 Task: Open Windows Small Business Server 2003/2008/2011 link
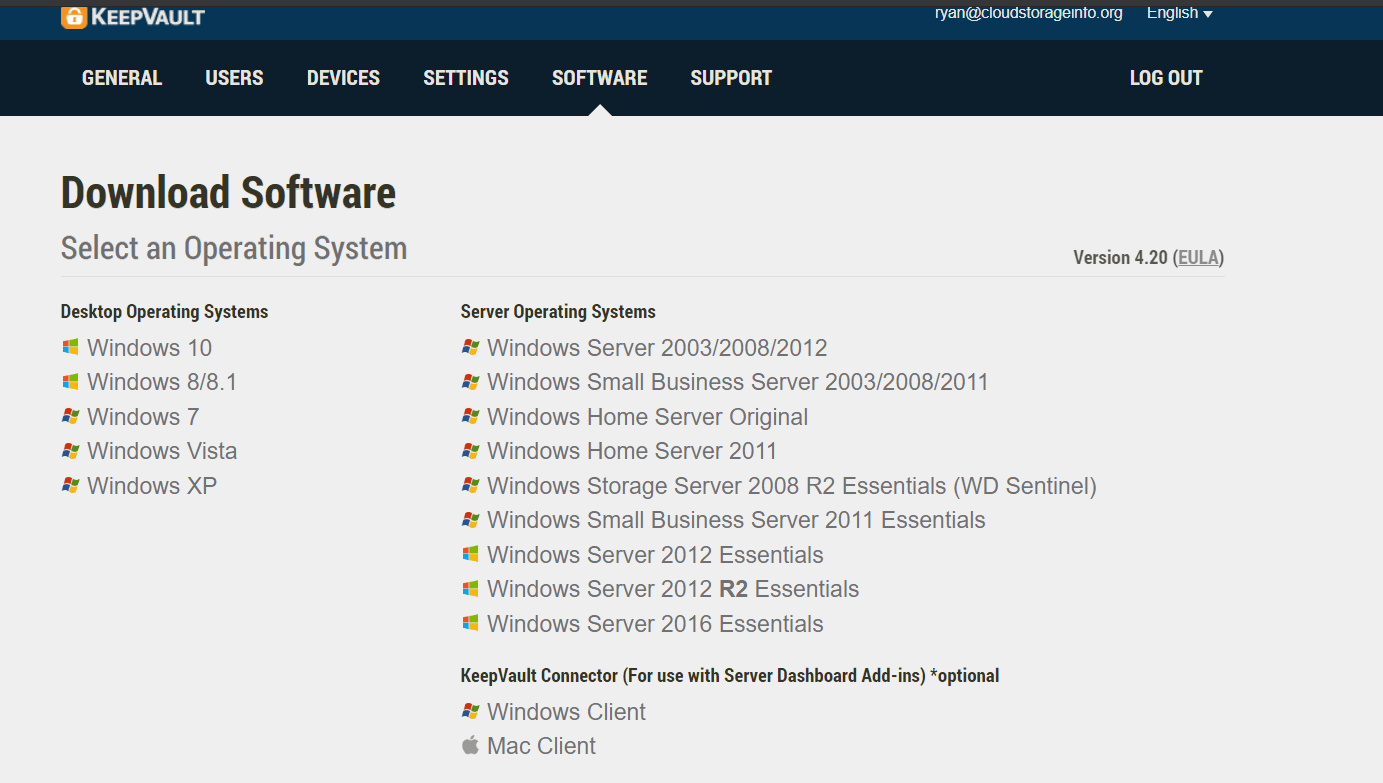click(738, 382)
